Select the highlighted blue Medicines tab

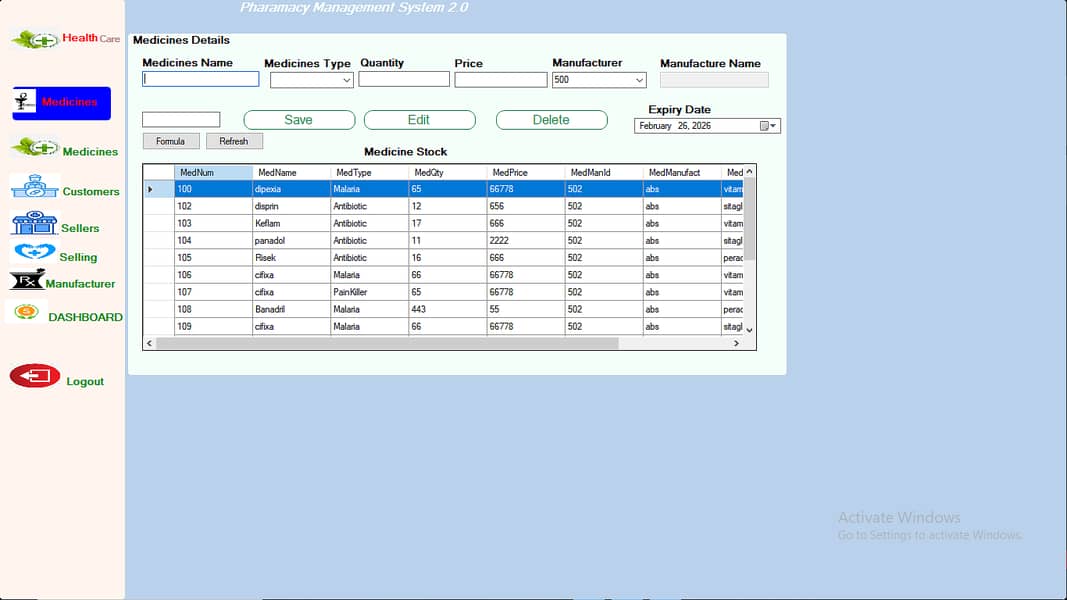[61, 103]
